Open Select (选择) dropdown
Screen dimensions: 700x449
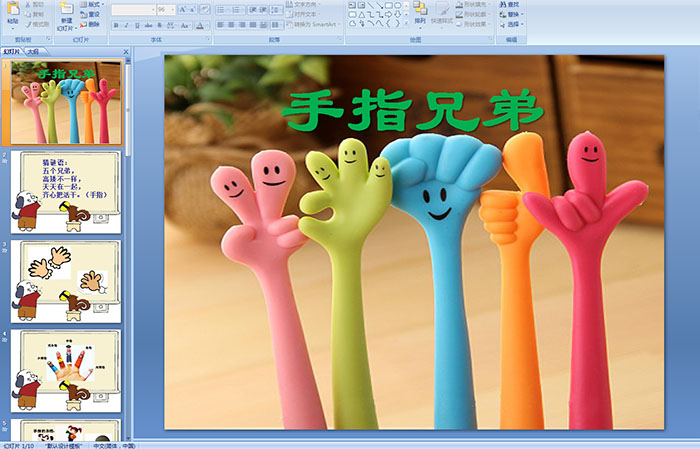[x=512, y=24]
